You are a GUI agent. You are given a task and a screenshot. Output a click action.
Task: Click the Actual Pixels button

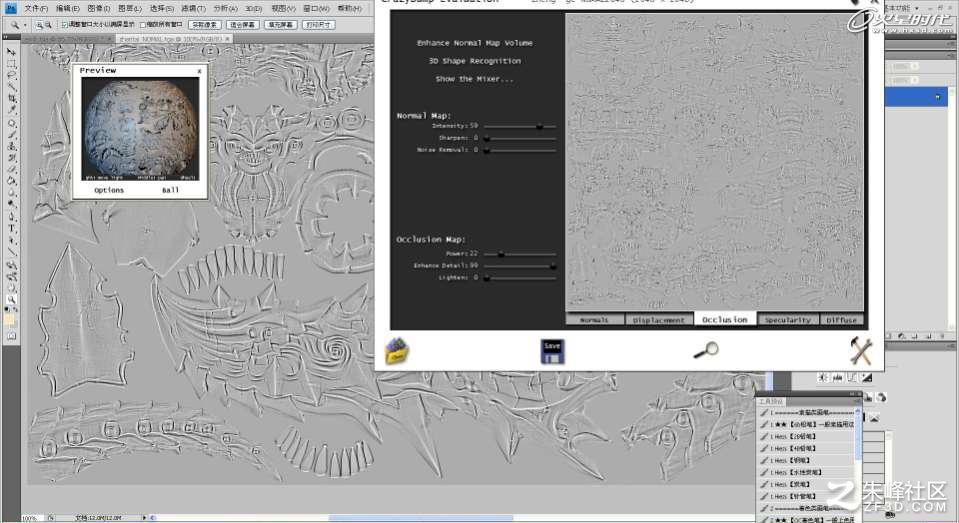tap(204, 25)
